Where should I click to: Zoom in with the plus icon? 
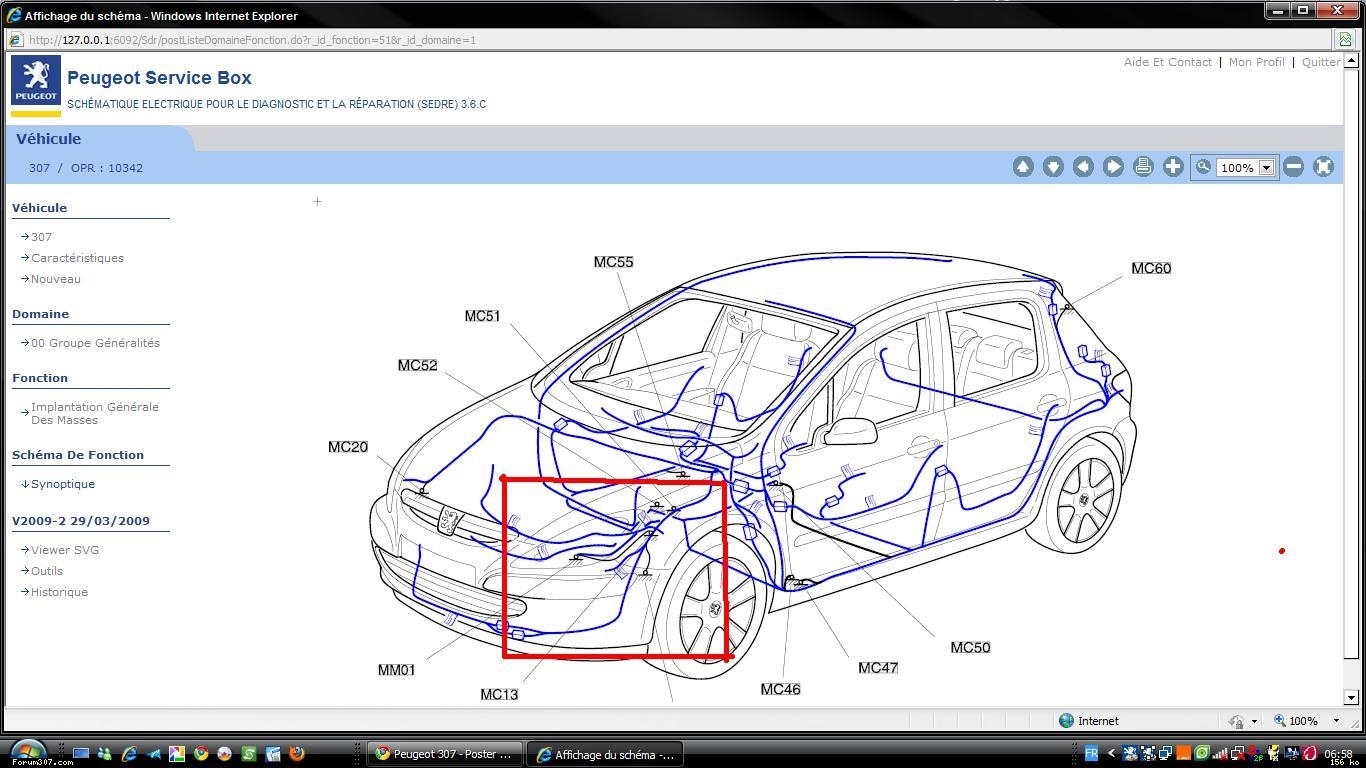[x=1173, y=167]
